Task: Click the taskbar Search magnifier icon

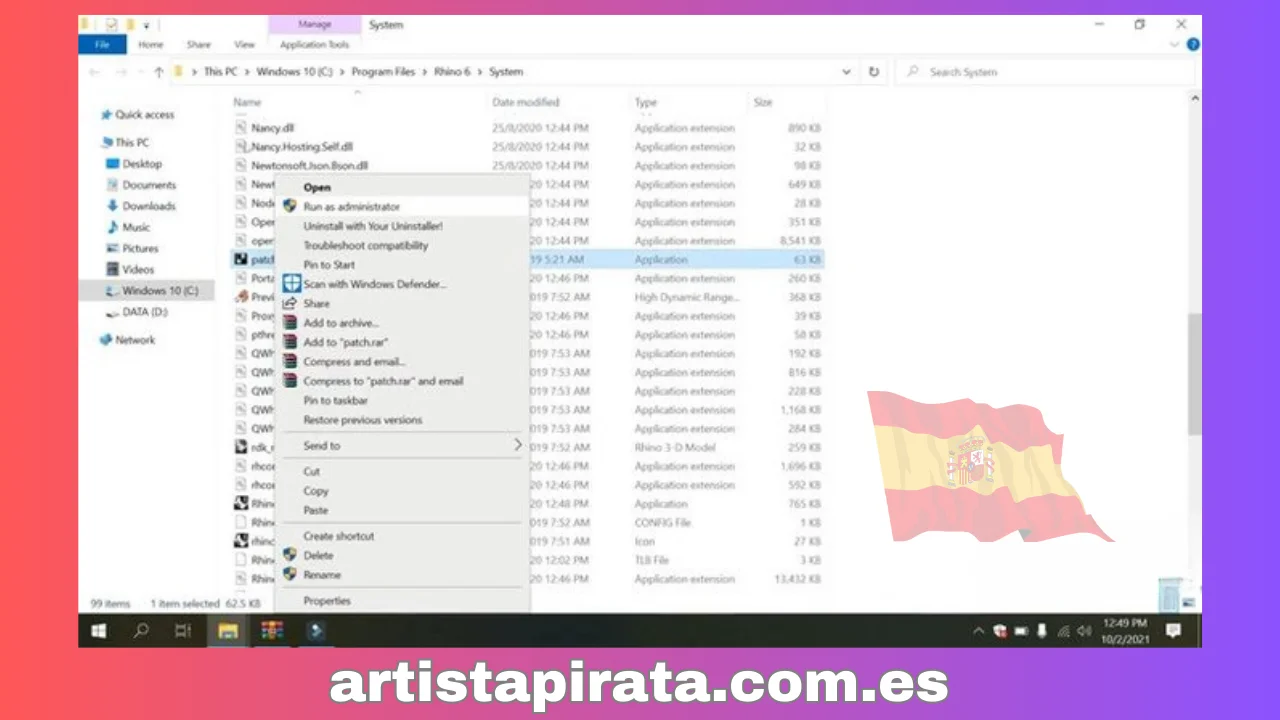Action: (x=141, y=631)
